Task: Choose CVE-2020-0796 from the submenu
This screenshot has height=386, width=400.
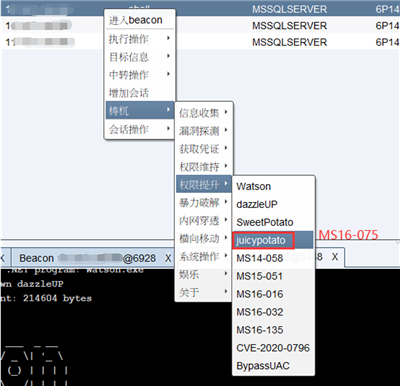Action: tap(273, 348)
